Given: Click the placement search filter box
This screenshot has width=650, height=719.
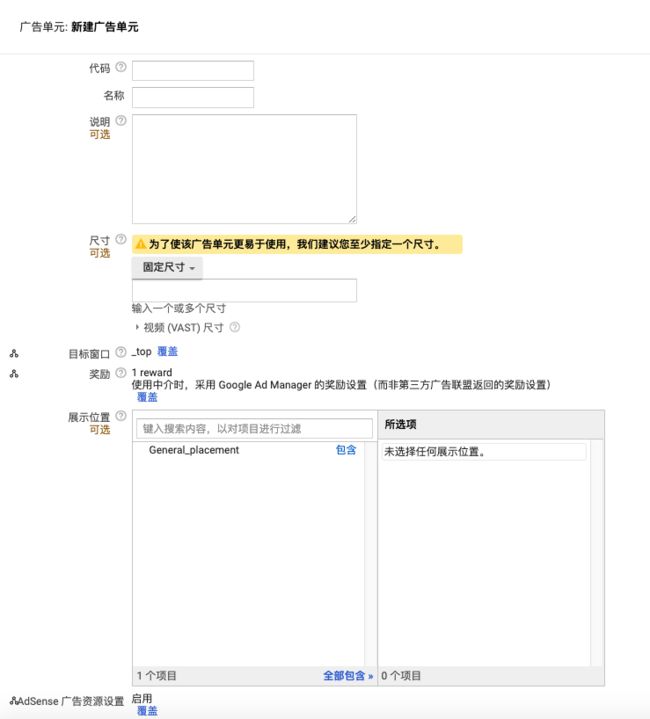Looking at the screenshot, I should 254,429.
